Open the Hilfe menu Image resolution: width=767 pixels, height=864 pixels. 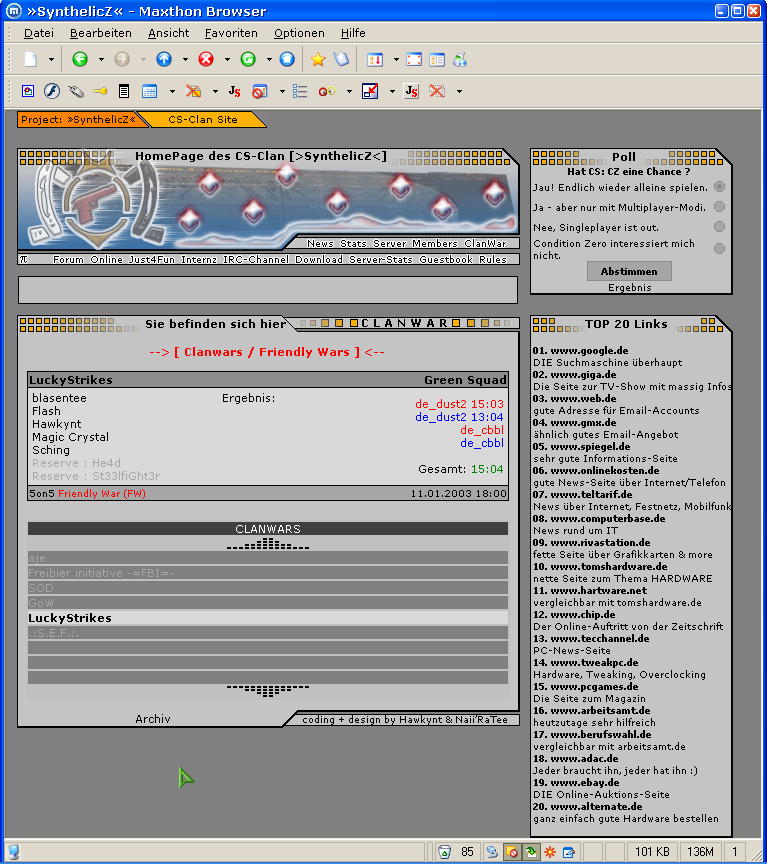click(x=353, y=33)
